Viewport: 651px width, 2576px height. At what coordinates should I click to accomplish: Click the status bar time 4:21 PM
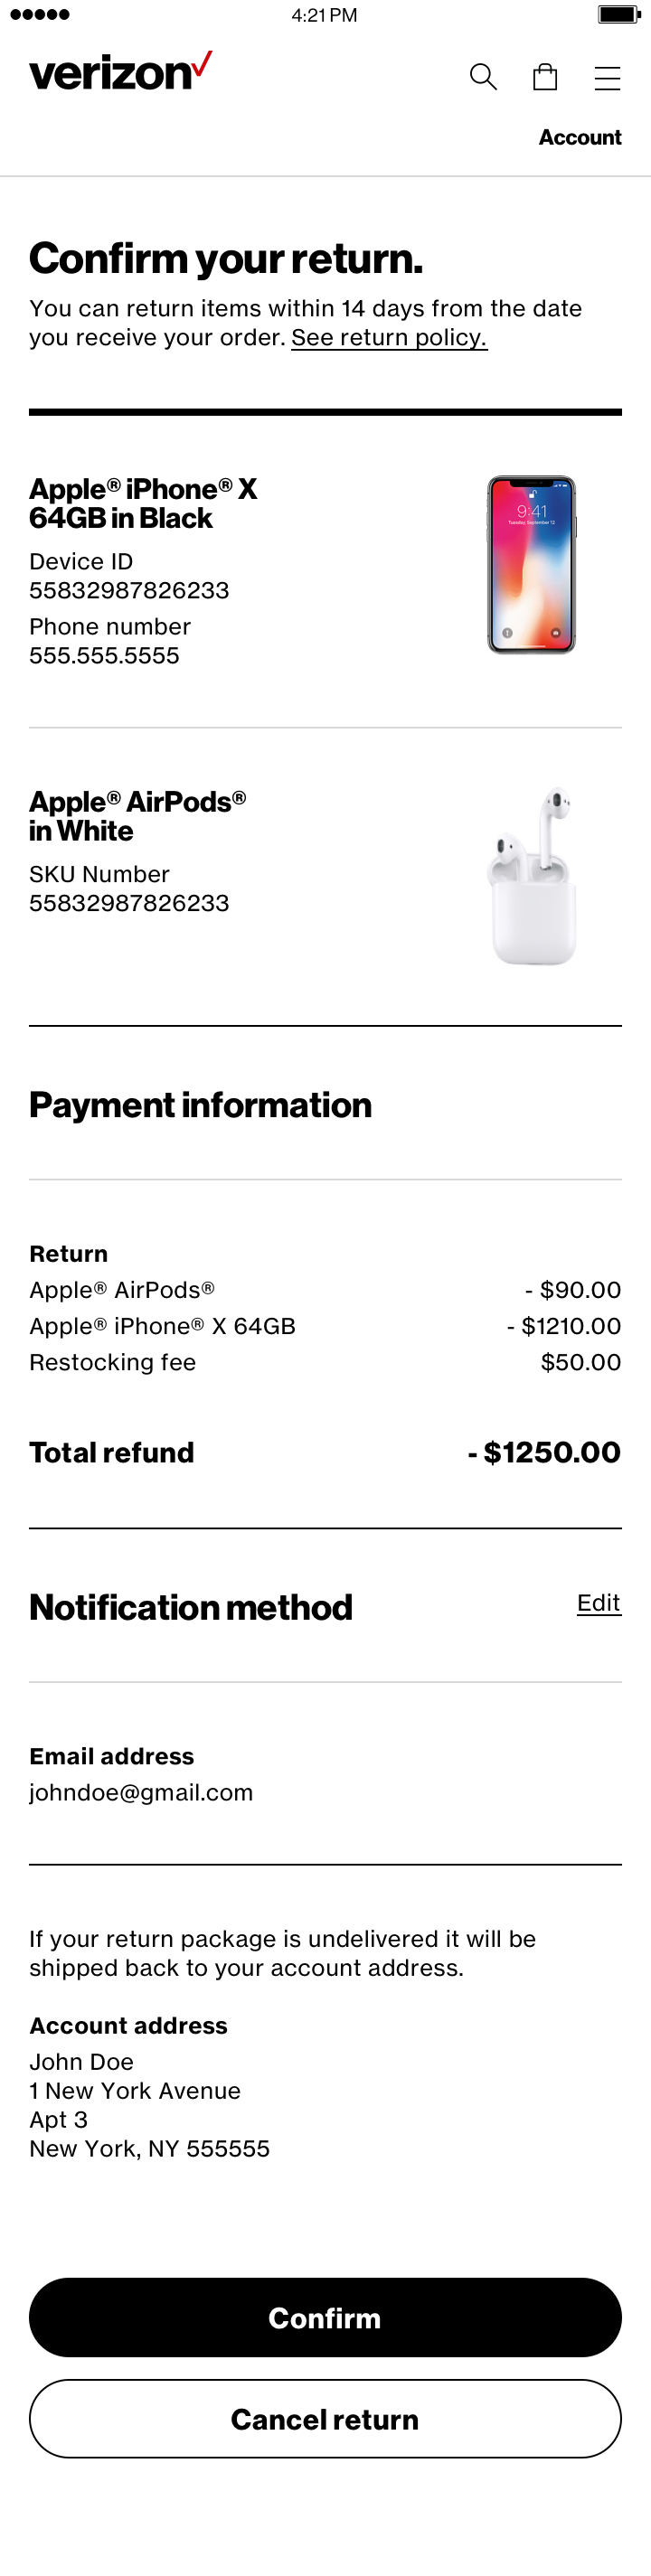(x=324, y=15)
